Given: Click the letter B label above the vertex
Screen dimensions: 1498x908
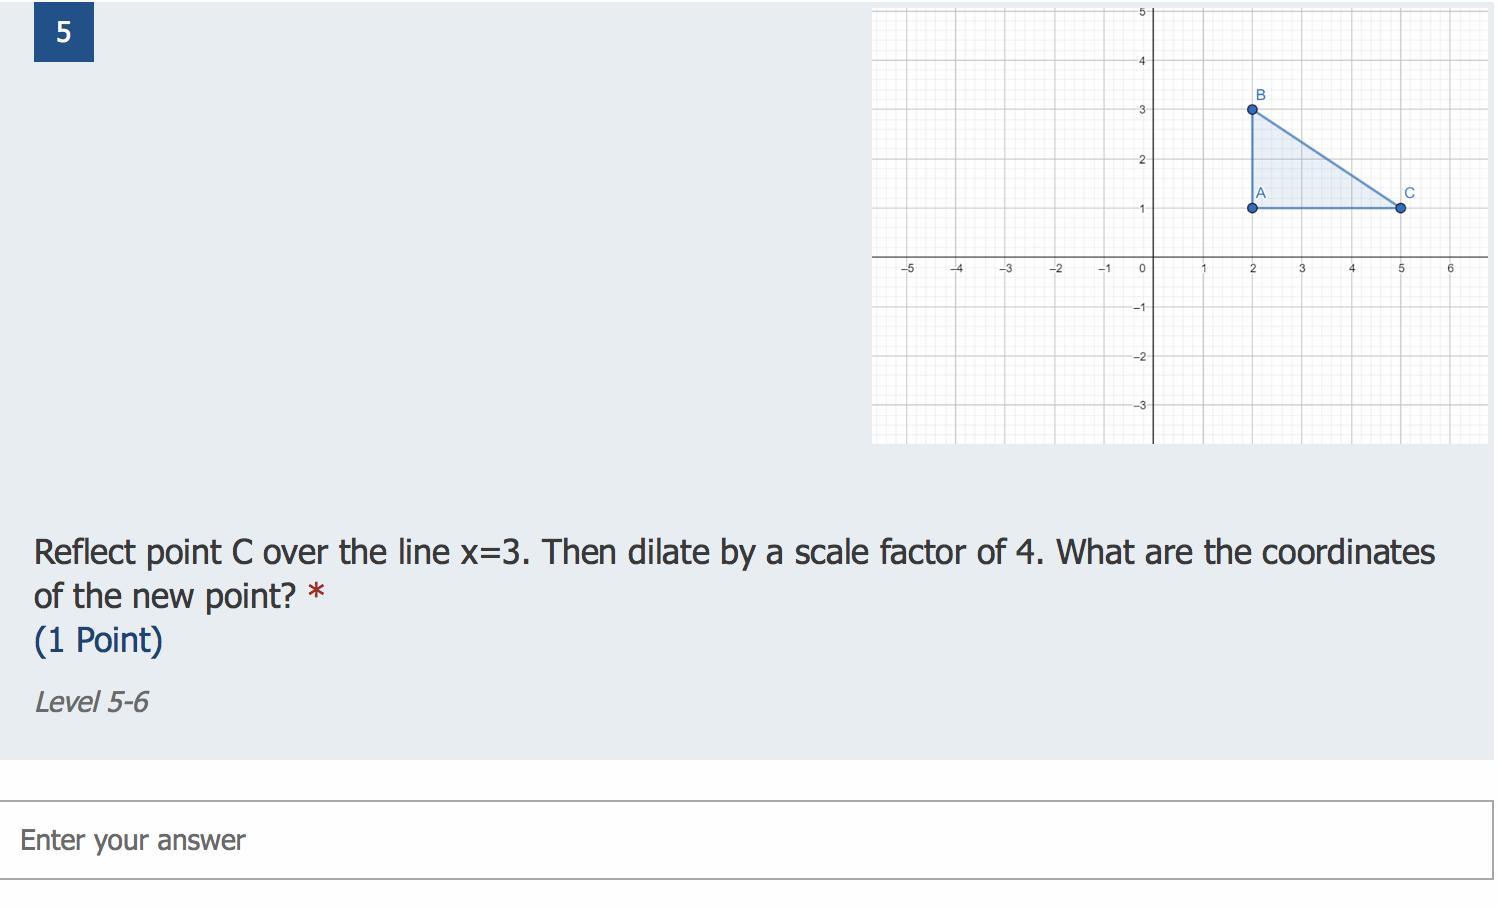Looking at the screenshot, I should (1260, 94).
